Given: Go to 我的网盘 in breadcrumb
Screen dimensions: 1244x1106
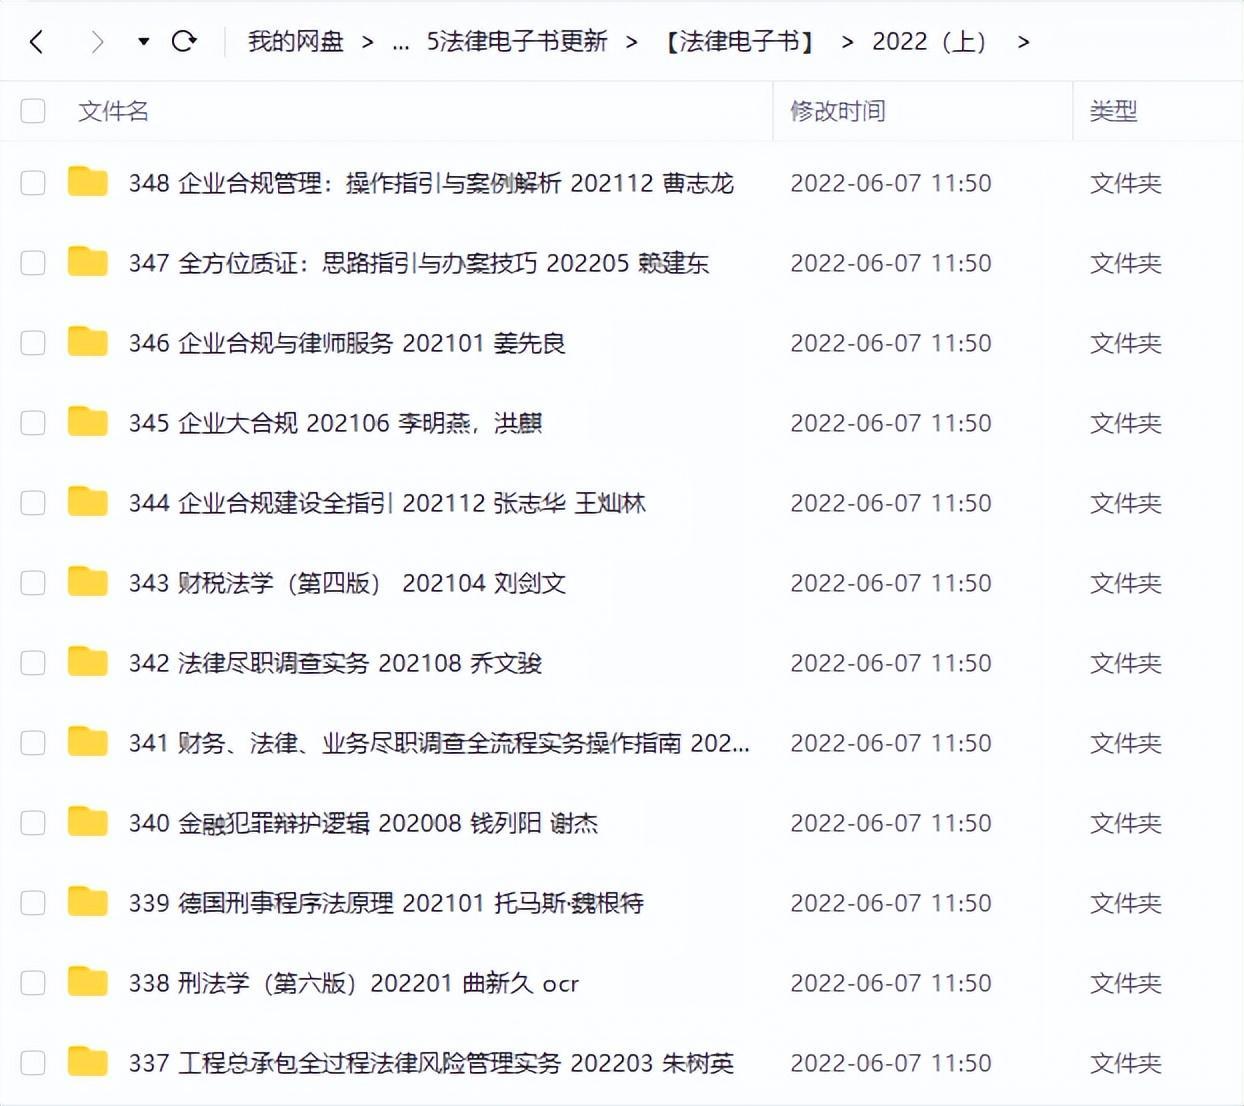Looking at the screenshot, I should pos(296,41).
